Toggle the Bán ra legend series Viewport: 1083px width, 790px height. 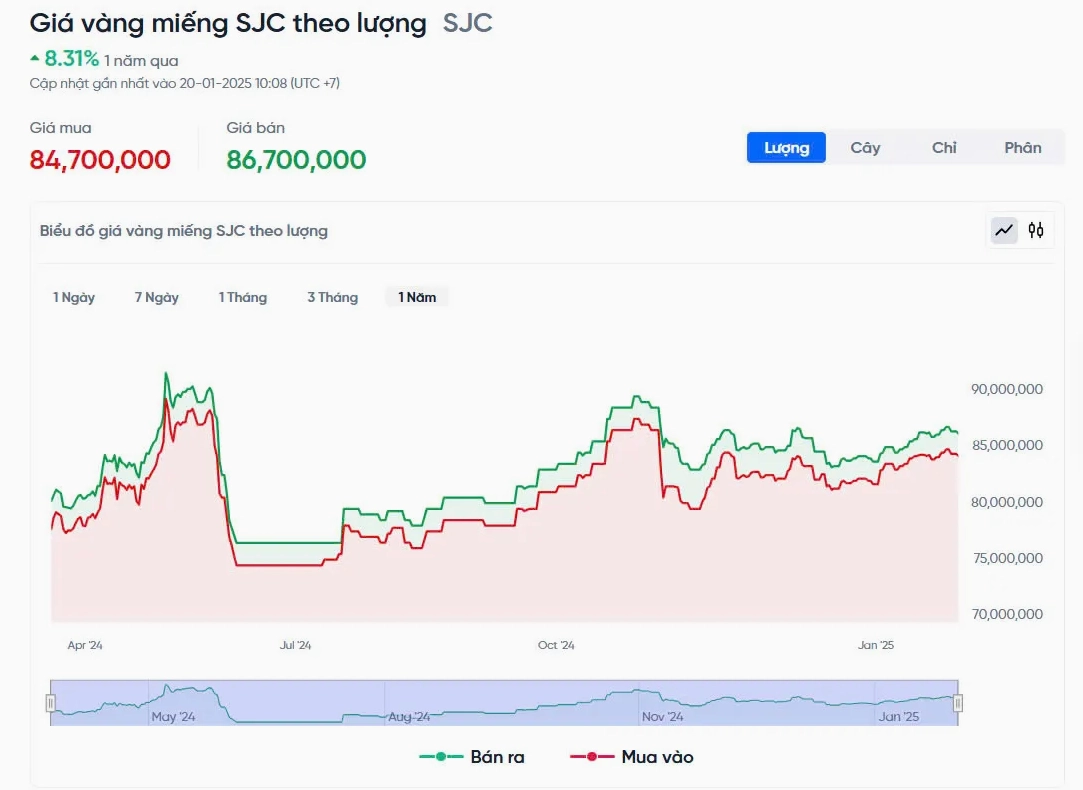[x=472, y=757]
